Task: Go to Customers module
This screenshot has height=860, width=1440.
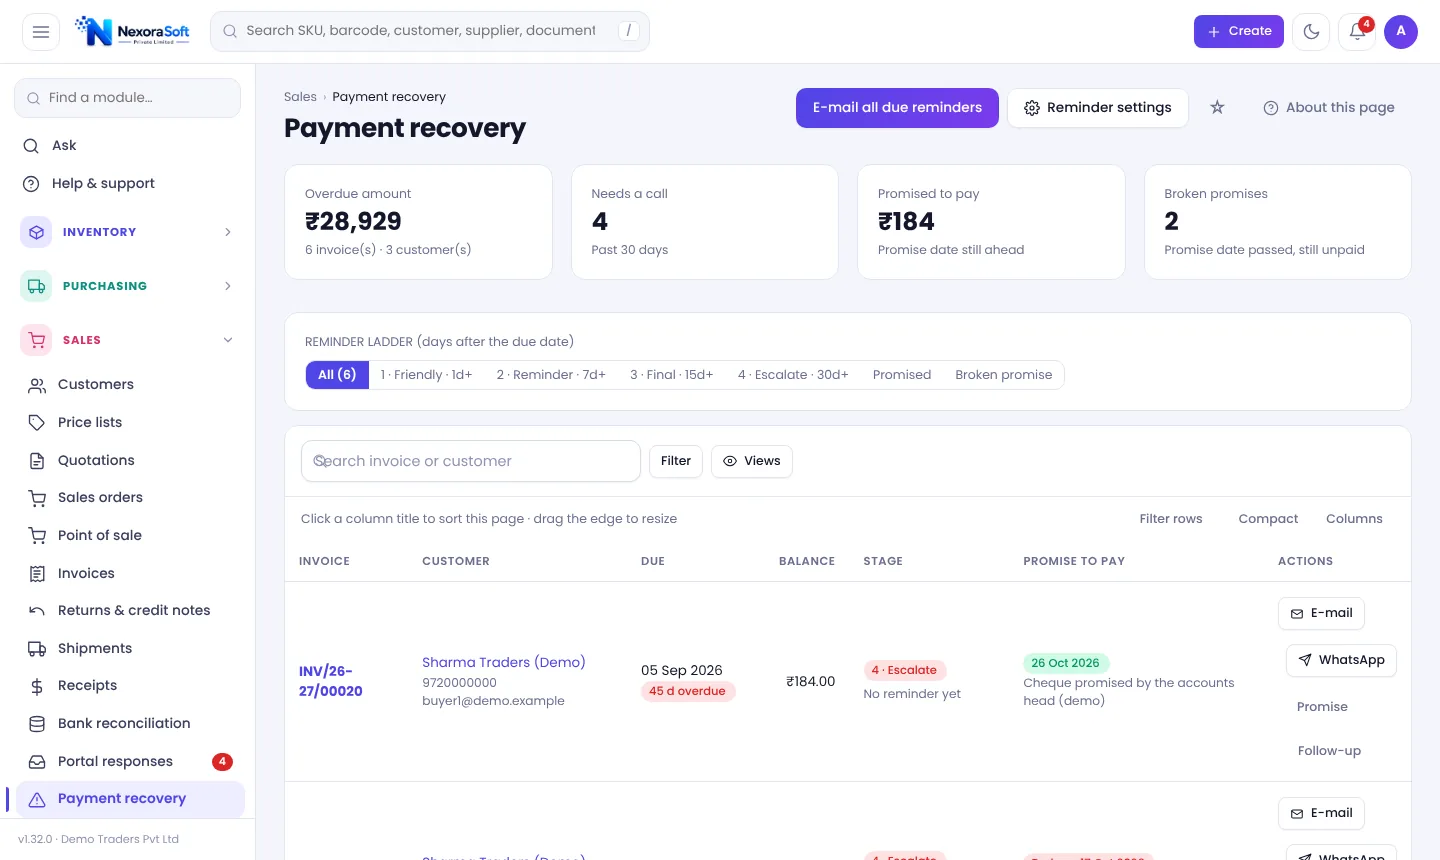Action: pyautogui.click(x=128, y=384)
